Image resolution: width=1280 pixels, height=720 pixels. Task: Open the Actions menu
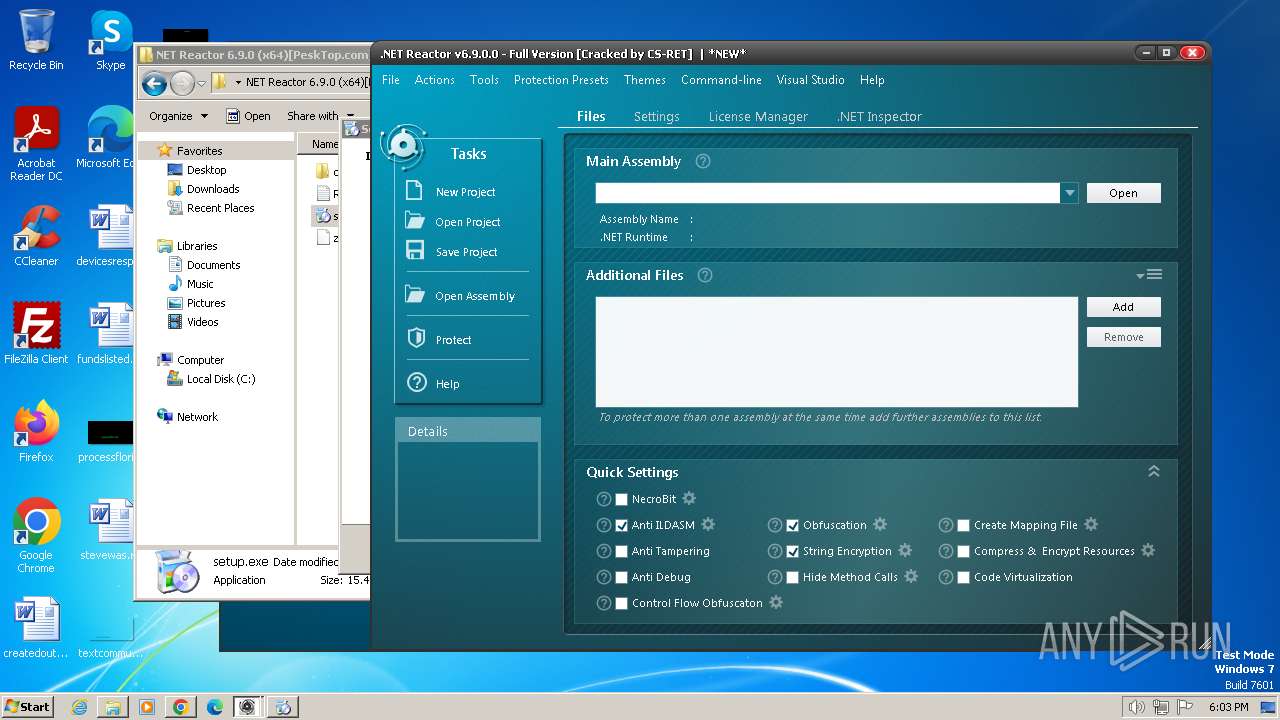click(x=435, y=80)
